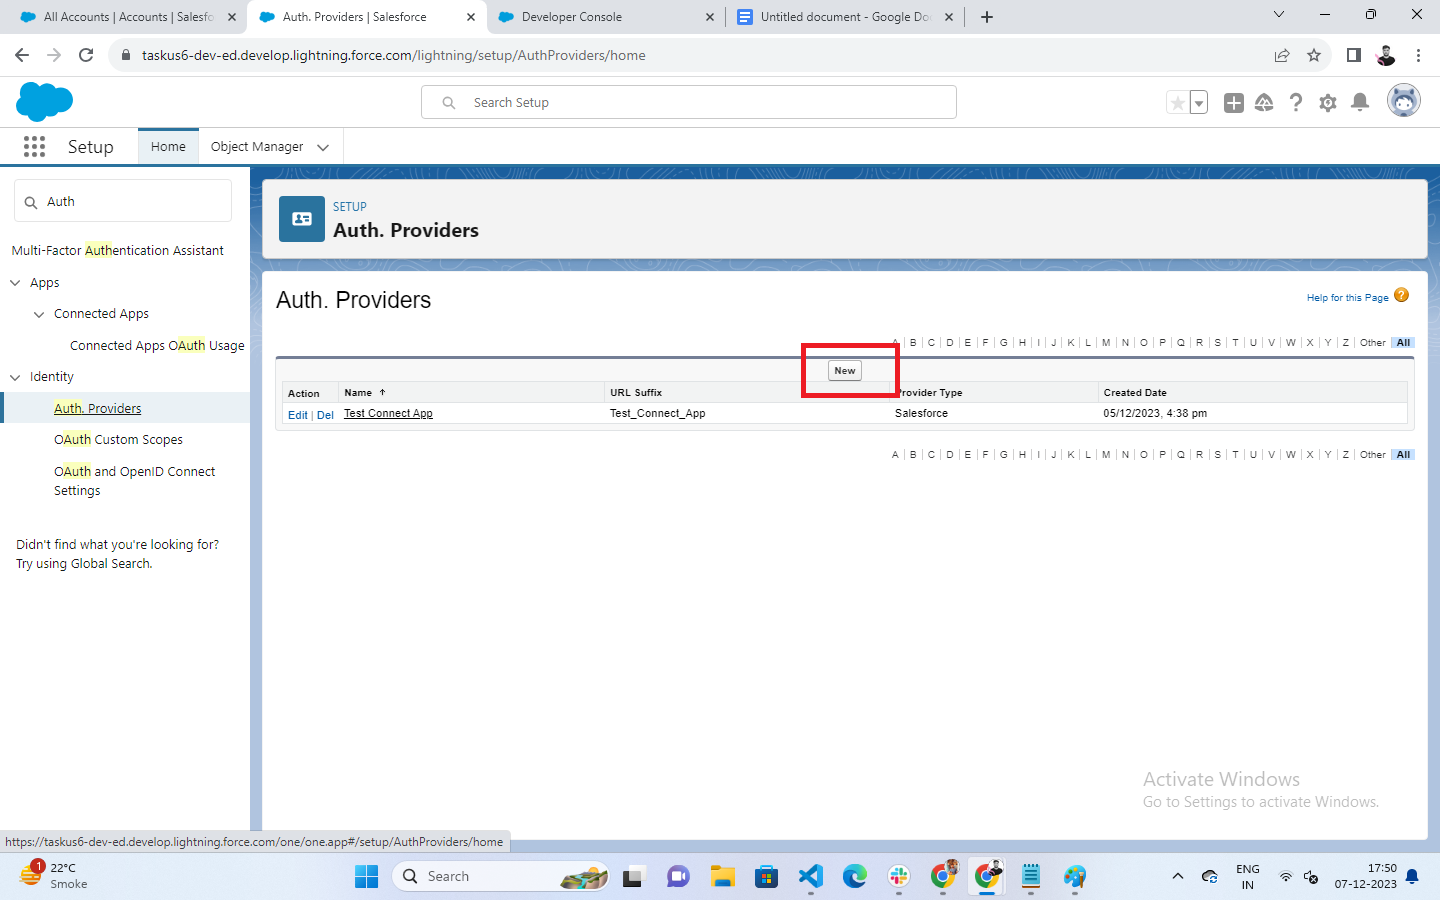Open Chrome profile avatar in toolbar
Viewport: 1440px width, 900px height.
1386,55
